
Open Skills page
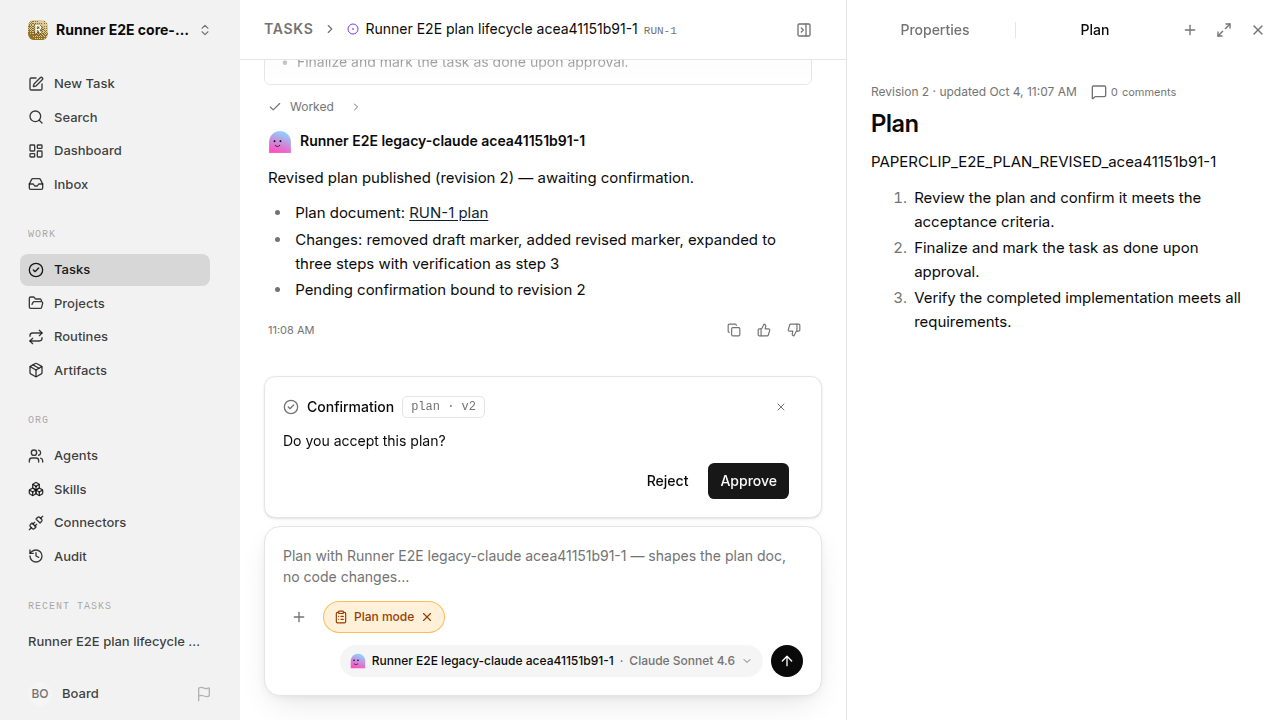pyautogui.click(x=115, y=489)
